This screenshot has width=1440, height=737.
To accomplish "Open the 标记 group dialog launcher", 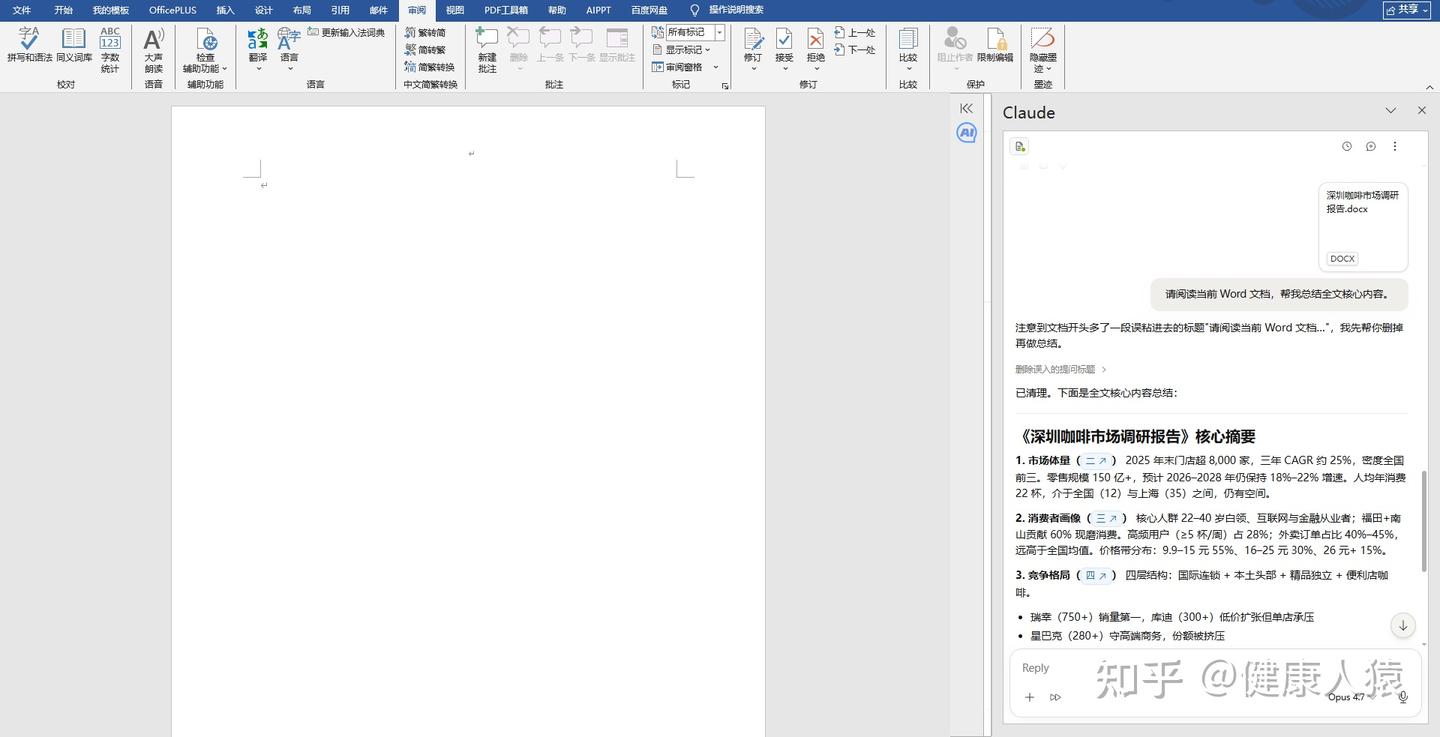I will coord(725,86).
